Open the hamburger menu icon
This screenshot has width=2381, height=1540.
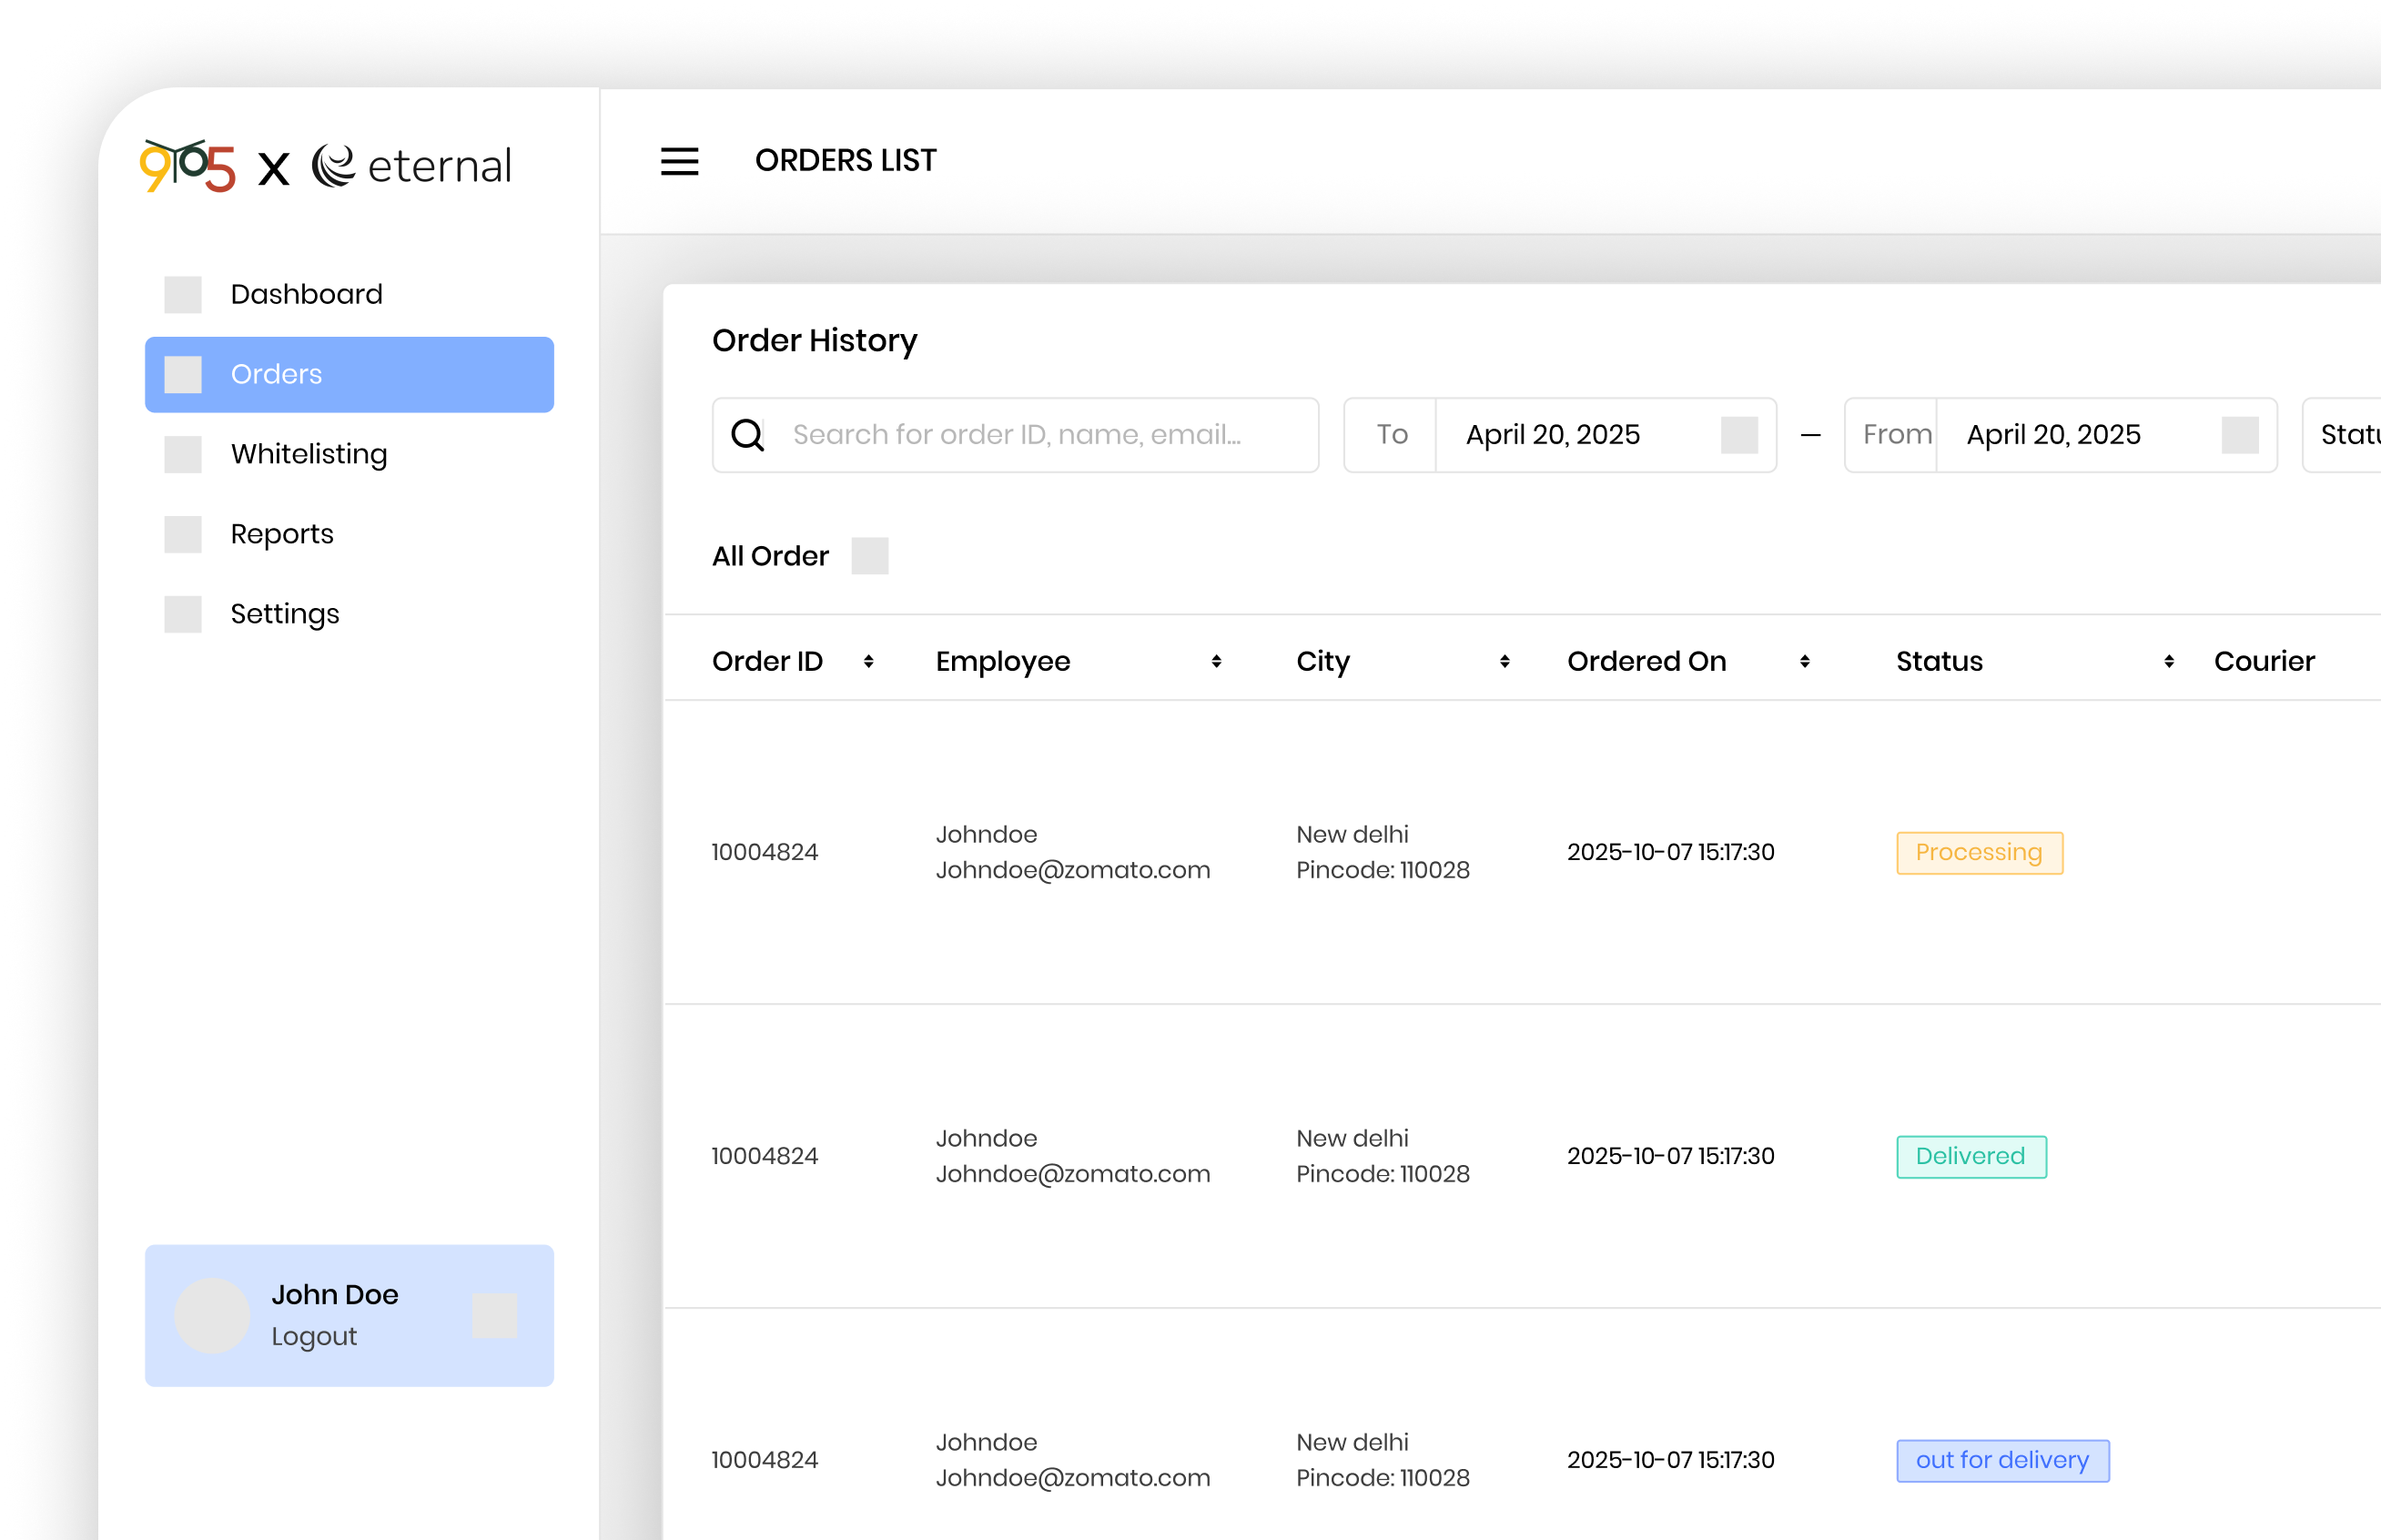[679, 161]
